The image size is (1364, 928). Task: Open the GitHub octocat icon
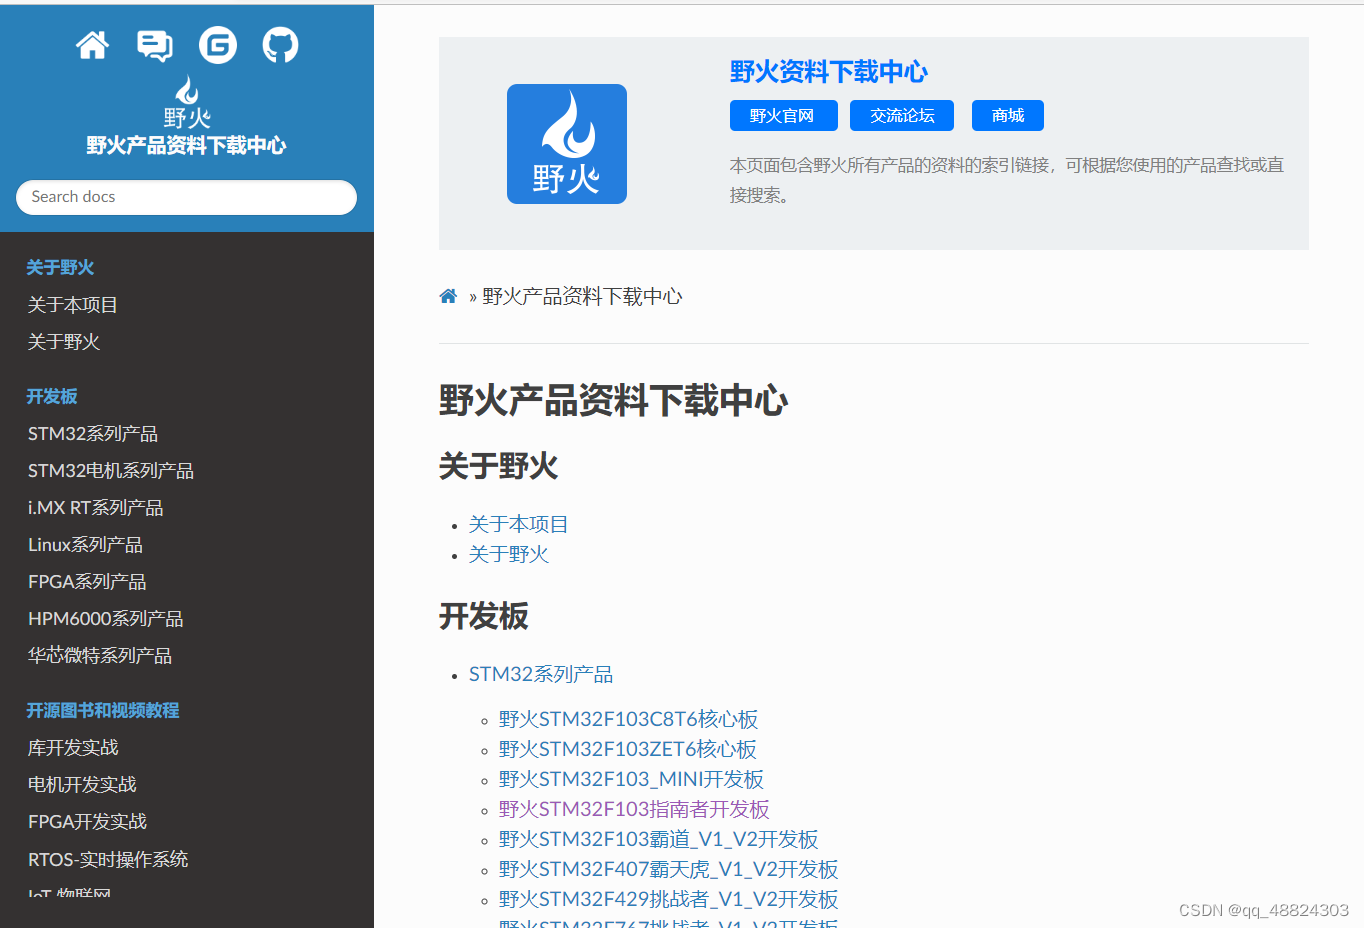tap(280, 45)
